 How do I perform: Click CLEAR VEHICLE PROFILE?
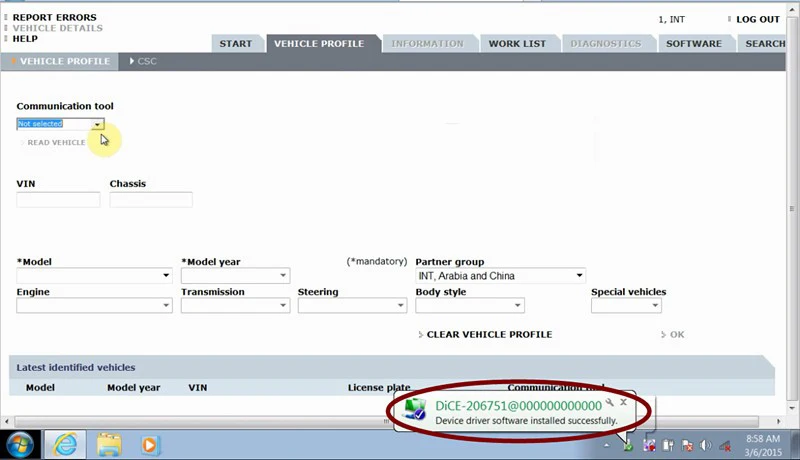click(x=489, y=335)
